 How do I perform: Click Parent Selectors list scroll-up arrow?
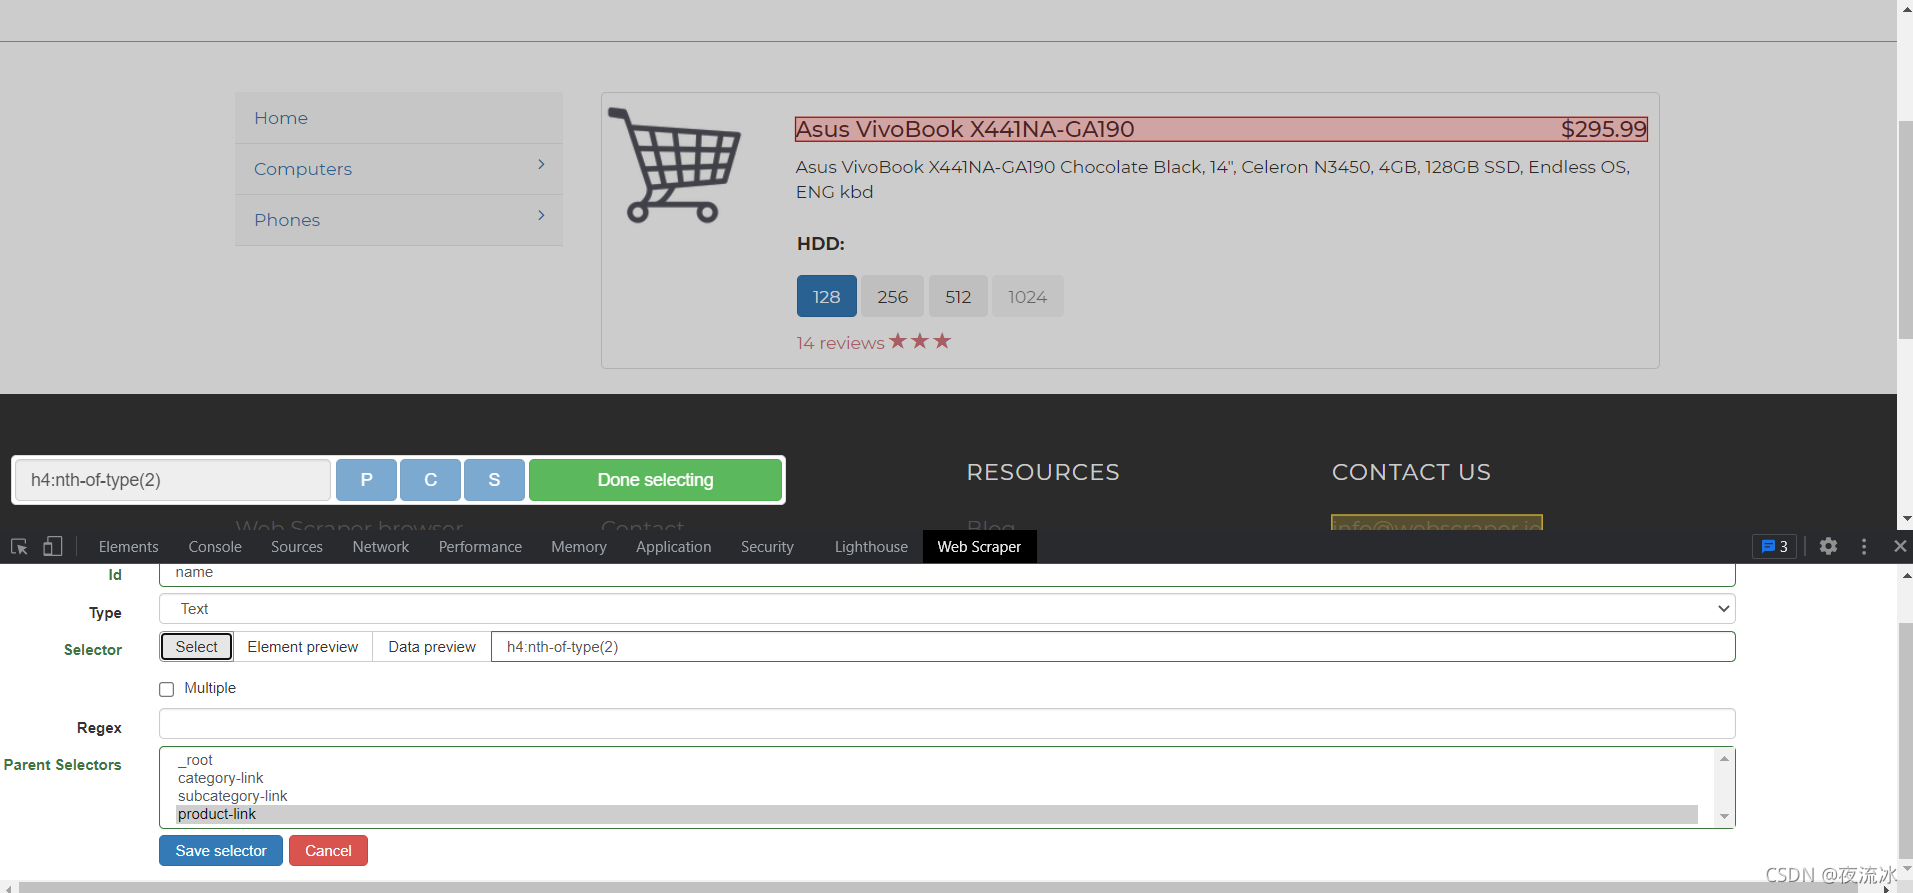[1724, 759]
